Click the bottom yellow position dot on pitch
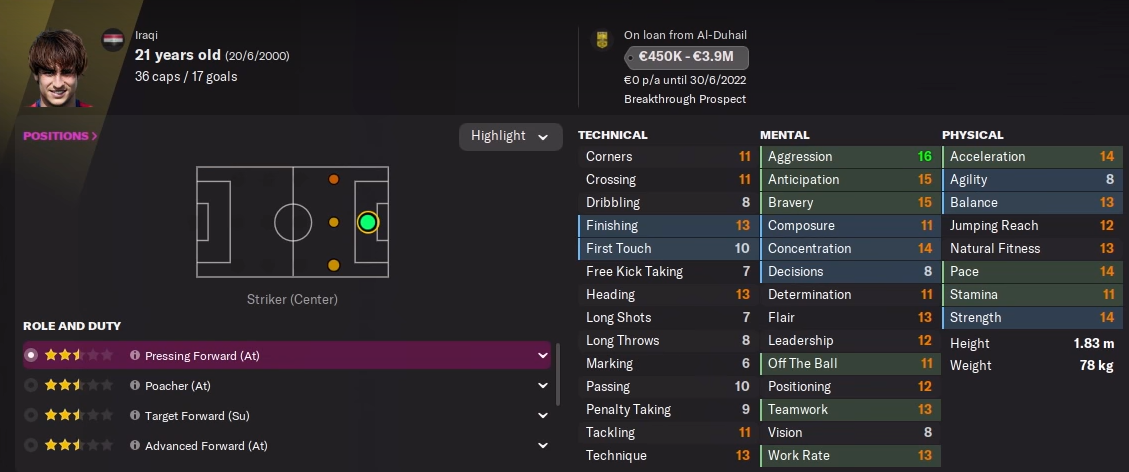The image size is (1129, 472). (x=333, y=265)
